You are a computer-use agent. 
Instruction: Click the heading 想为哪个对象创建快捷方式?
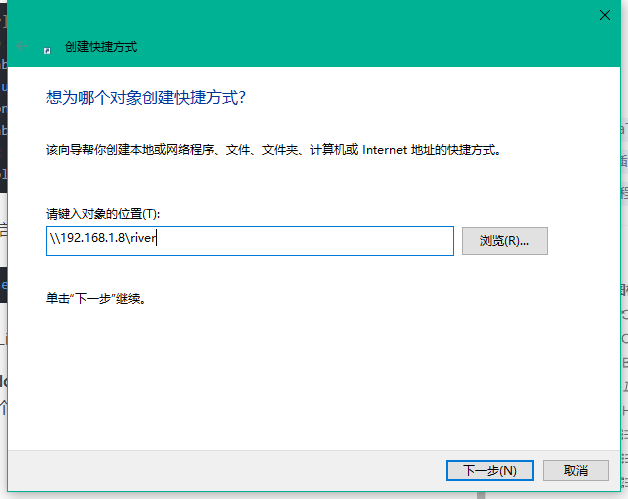pos(146,97)
